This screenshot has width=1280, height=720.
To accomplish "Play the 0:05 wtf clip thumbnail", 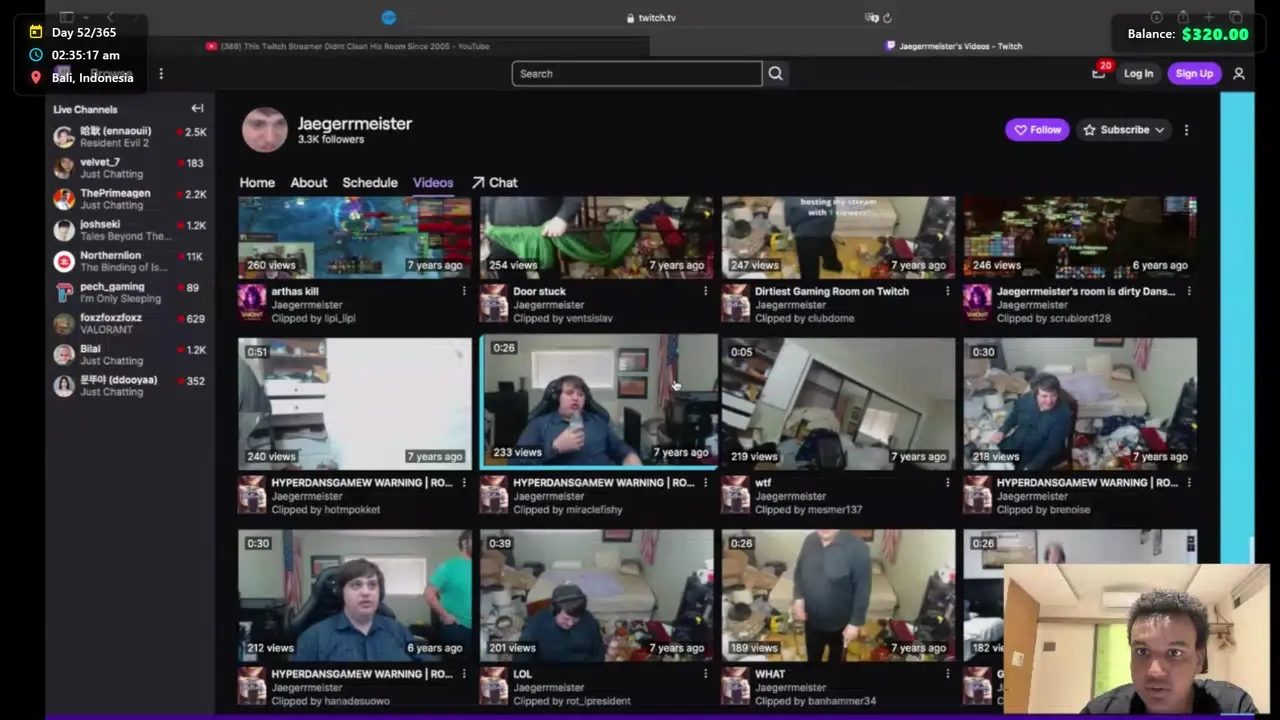I will point(839,403).
